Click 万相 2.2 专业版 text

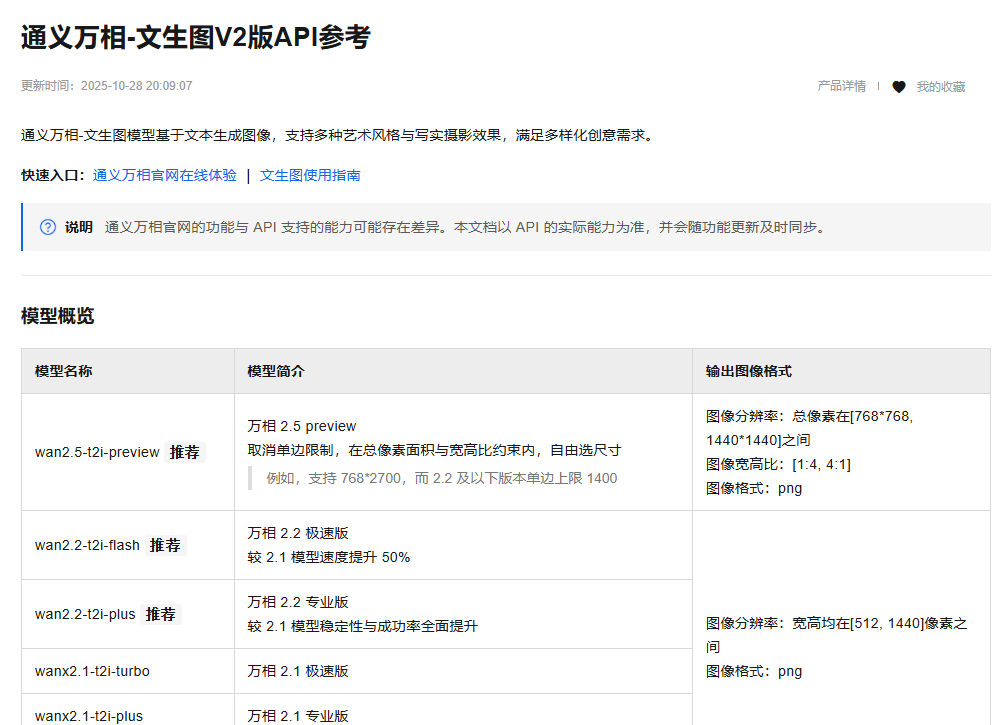coord(298,602)
